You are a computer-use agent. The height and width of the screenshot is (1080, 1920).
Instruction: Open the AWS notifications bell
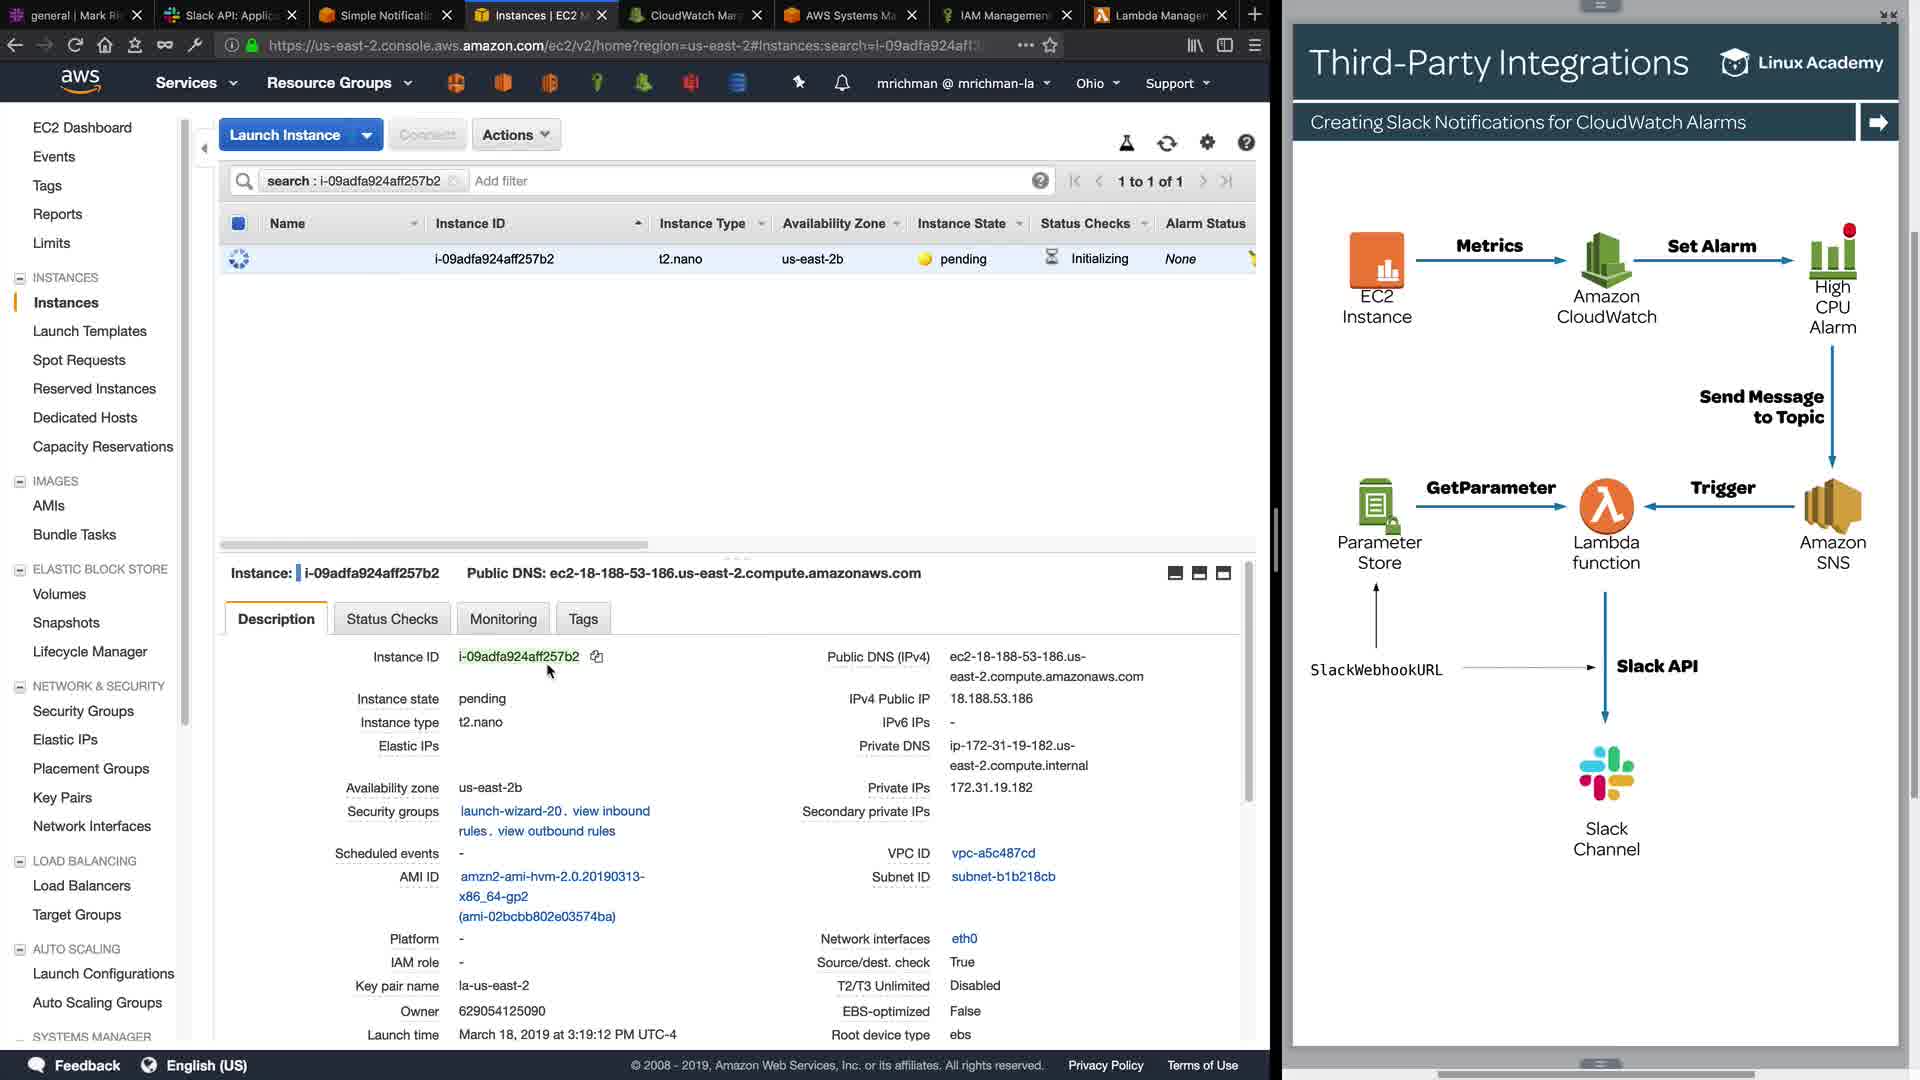point(841,83)
